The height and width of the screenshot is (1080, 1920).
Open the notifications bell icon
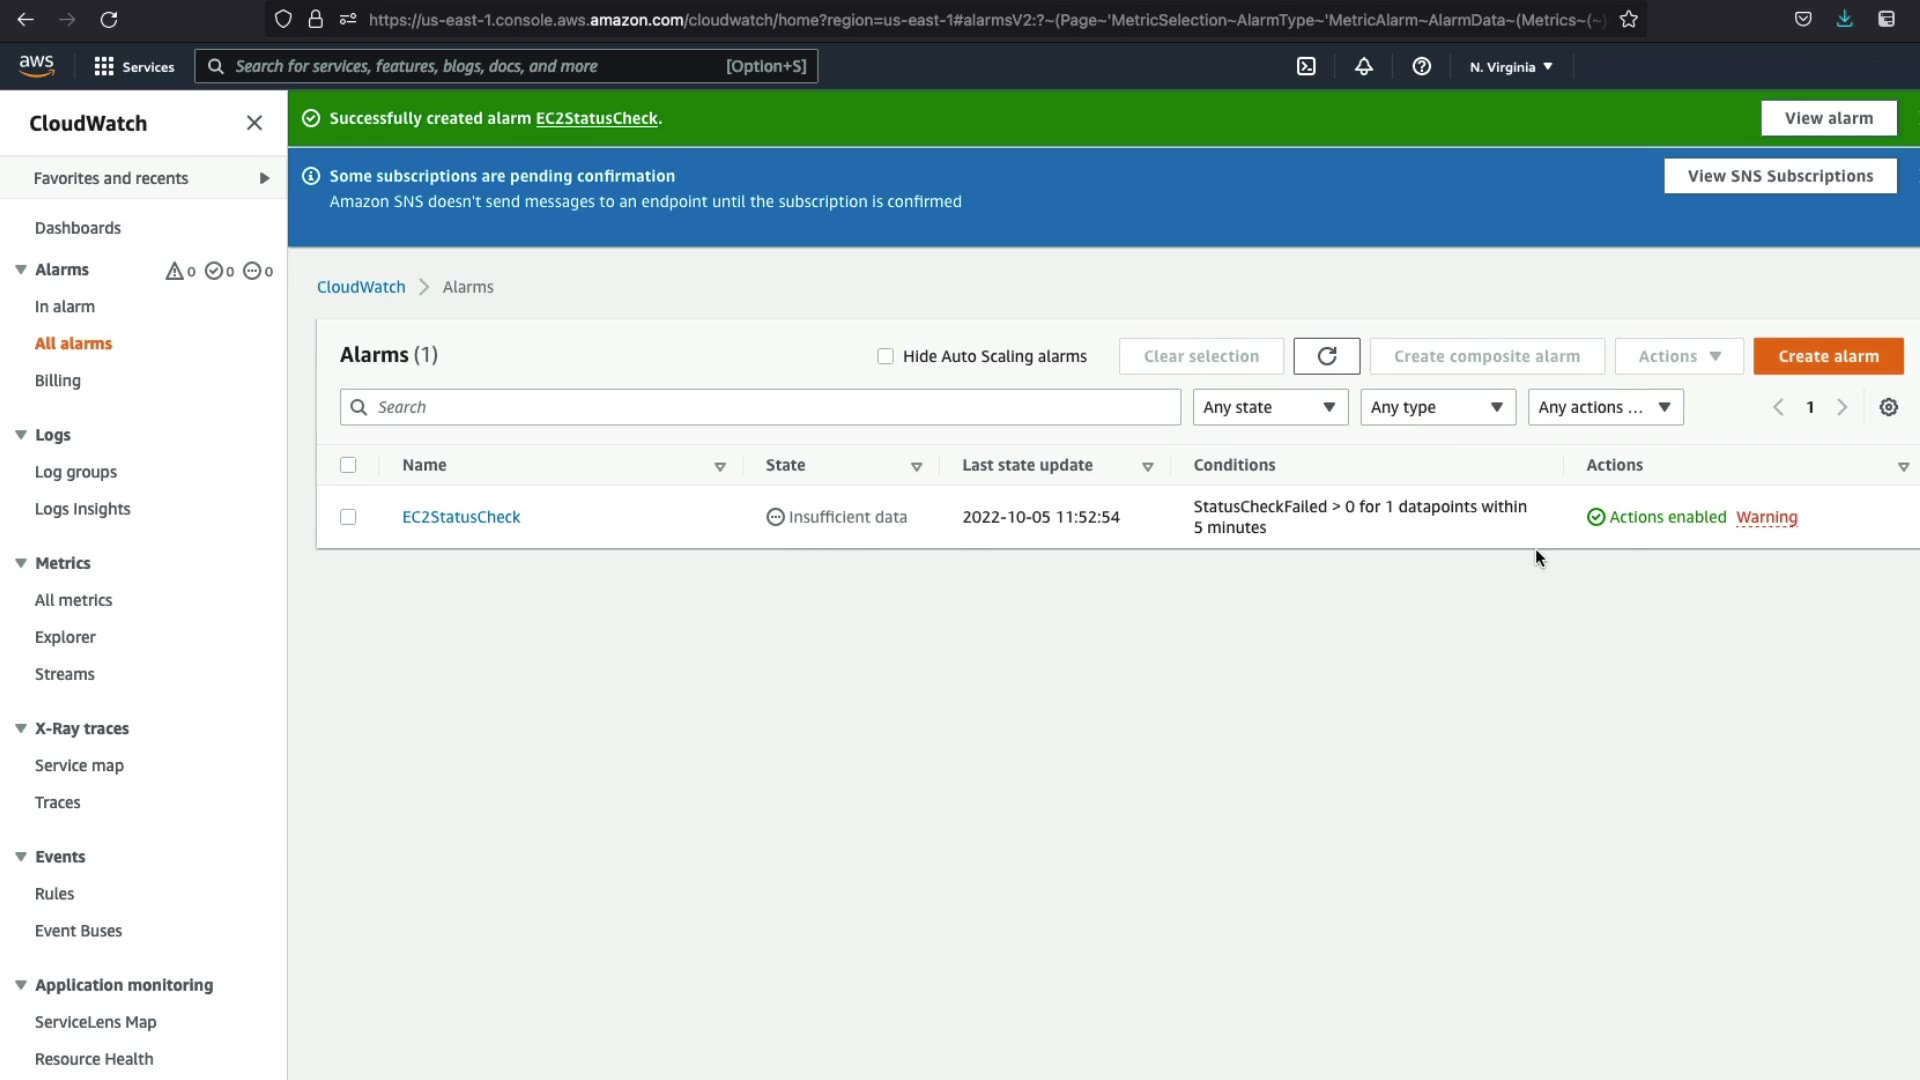[x=1364, y=66]
